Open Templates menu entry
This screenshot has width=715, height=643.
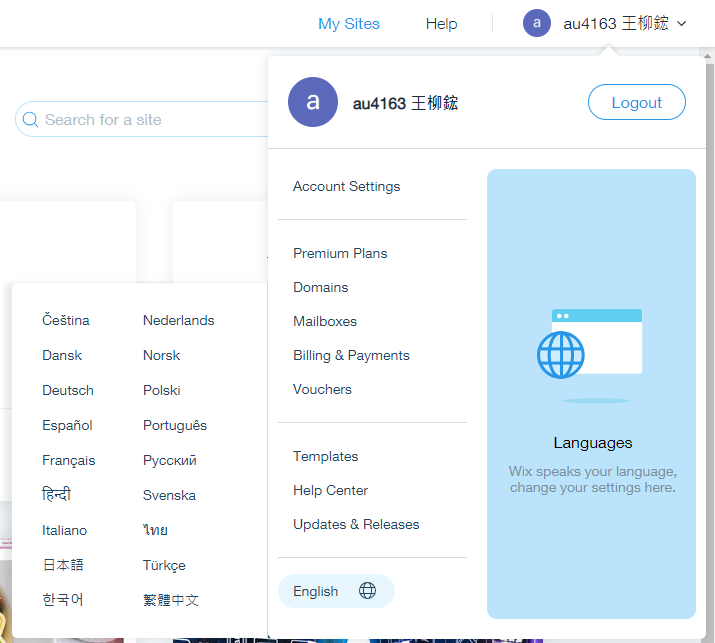coord(326,456)
